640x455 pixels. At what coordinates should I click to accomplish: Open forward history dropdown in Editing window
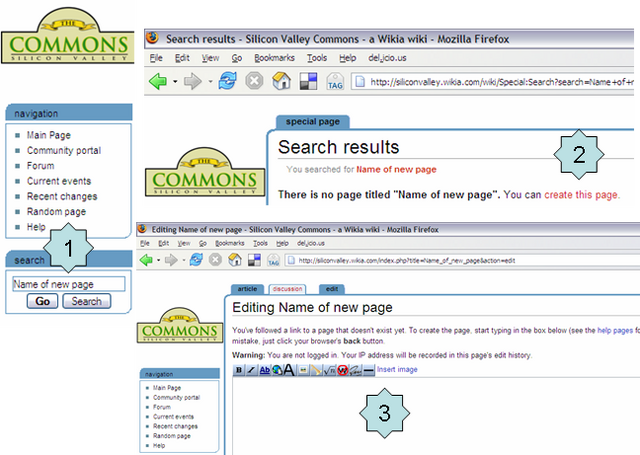[x=184, y=260]
